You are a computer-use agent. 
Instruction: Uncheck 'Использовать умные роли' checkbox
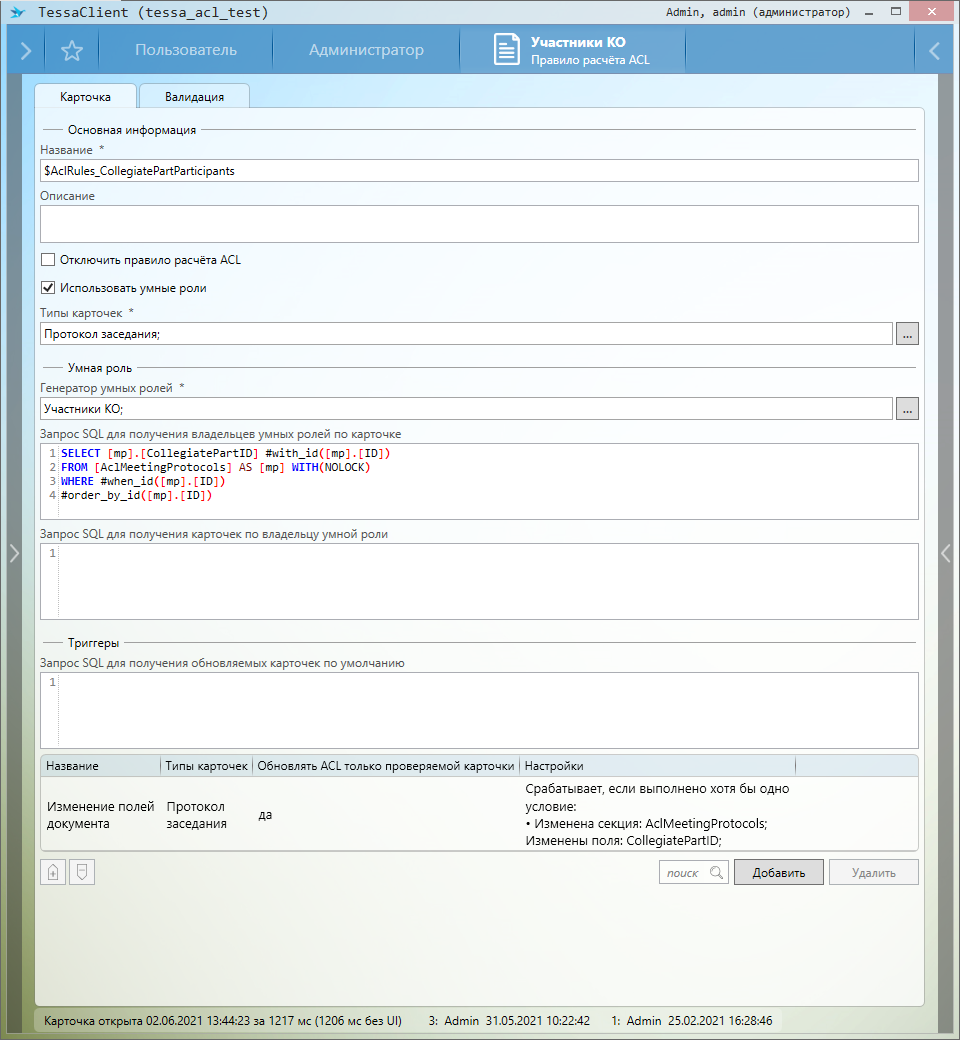click(48, 288)
